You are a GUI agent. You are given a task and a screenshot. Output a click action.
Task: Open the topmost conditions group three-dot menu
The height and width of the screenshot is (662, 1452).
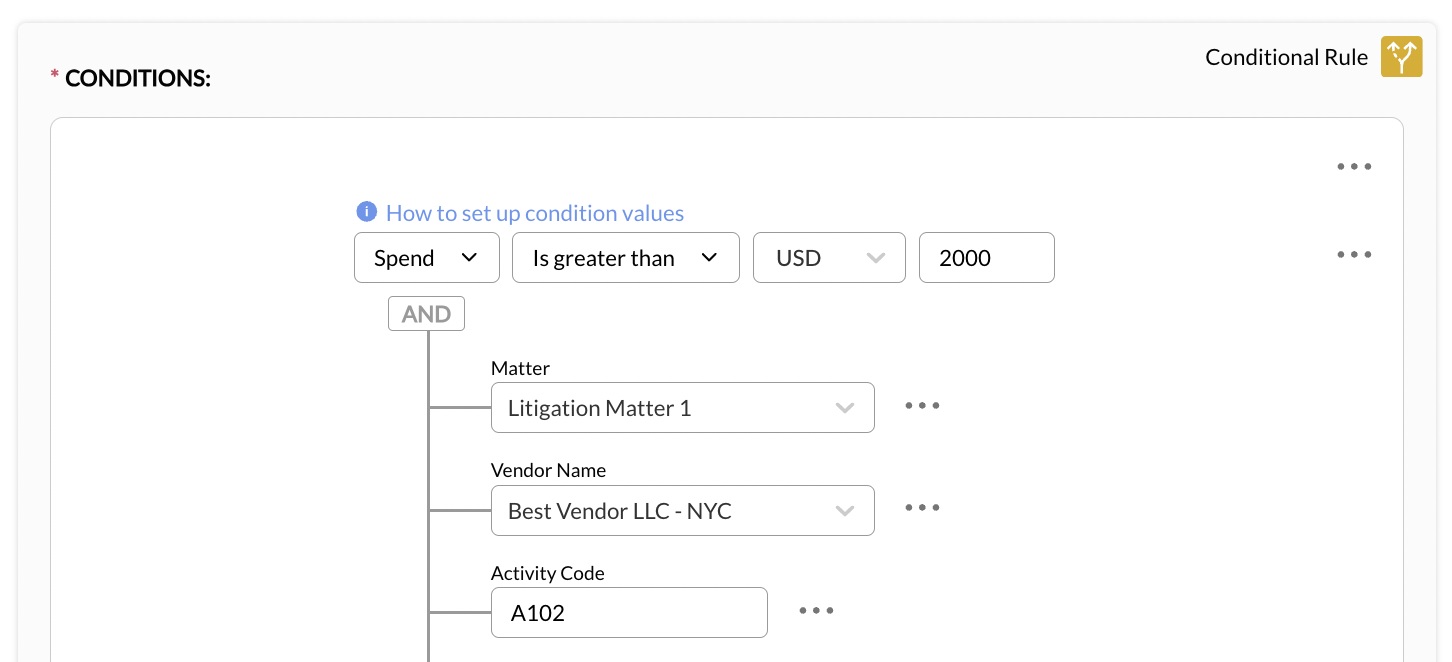pyautogui.click(x=1354, y=166)
